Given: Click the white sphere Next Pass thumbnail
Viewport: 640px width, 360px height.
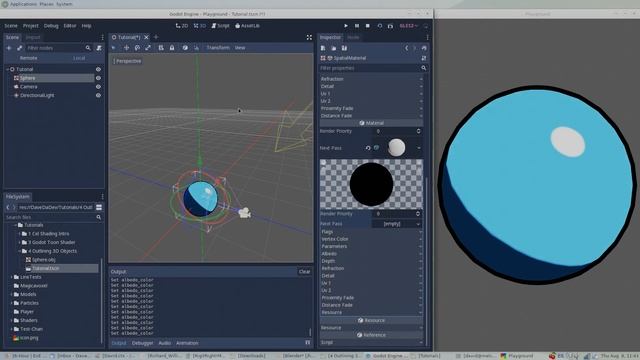Looking at the screenshot, I should tap(396, 147).
